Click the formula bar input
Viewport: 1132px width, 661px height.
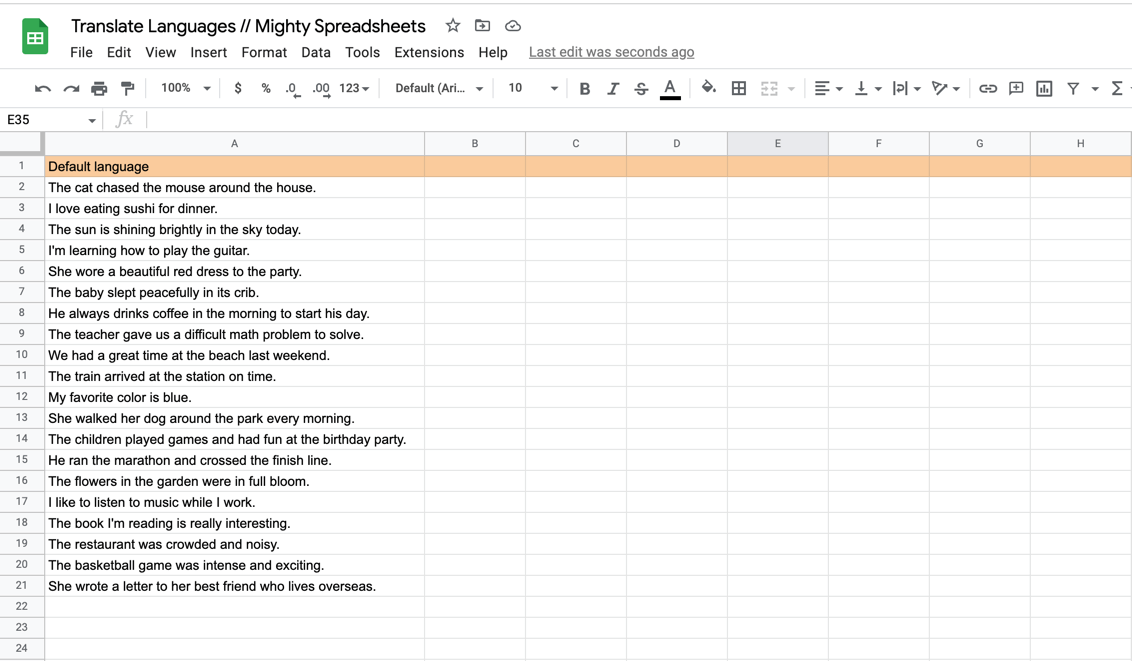pyautogui.click(x=639, y=120)
